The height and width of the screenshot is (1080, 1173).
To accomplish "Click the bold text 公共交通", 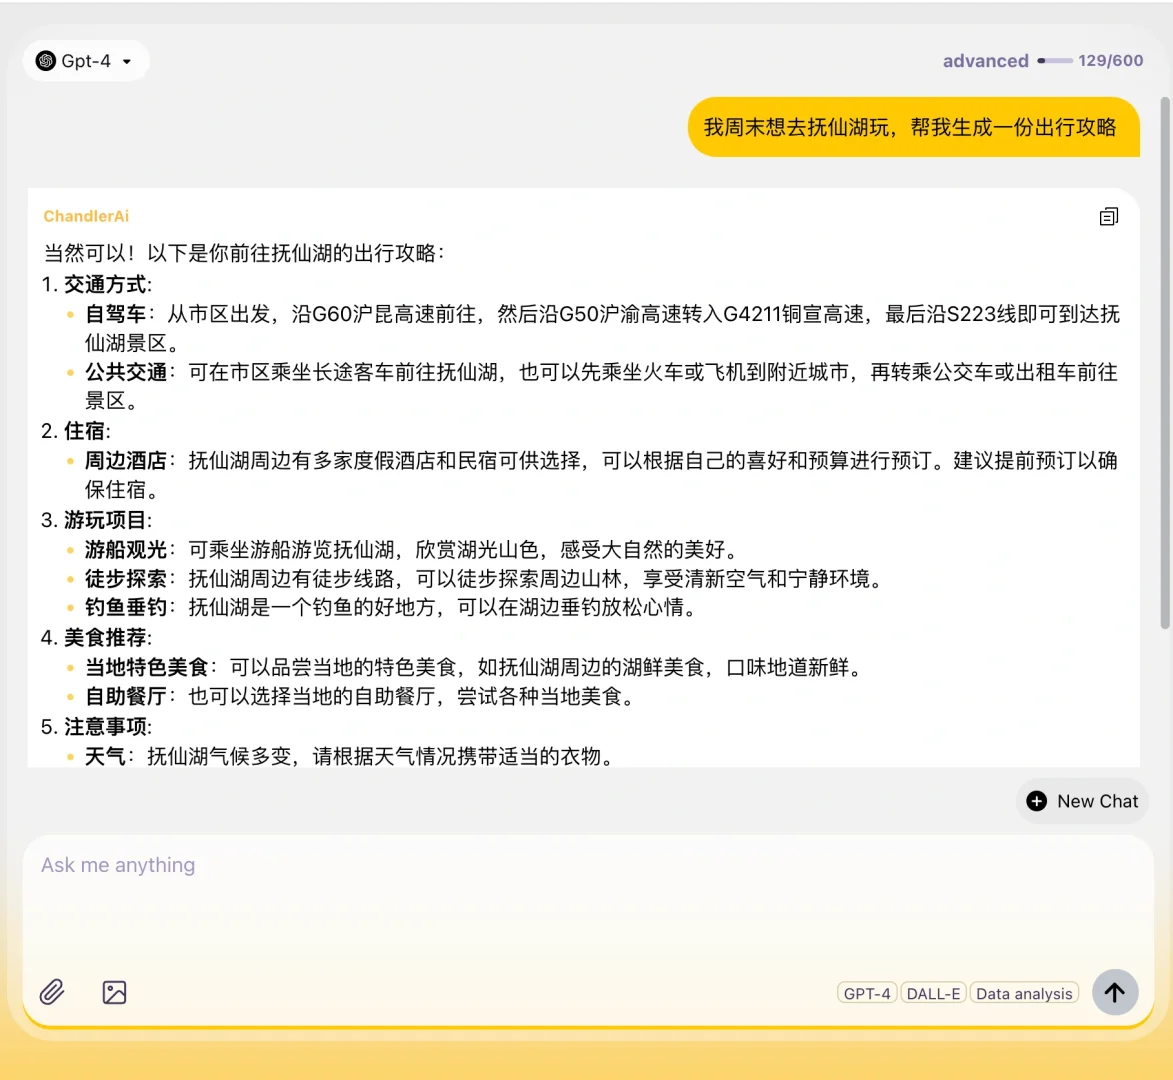I will 126,372.
